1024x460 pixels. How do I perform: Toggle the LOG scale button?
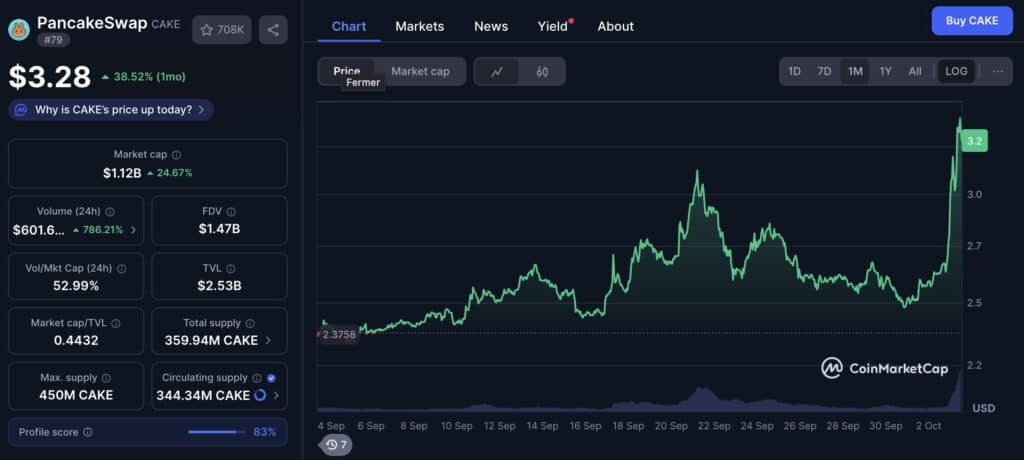point(956,71)
